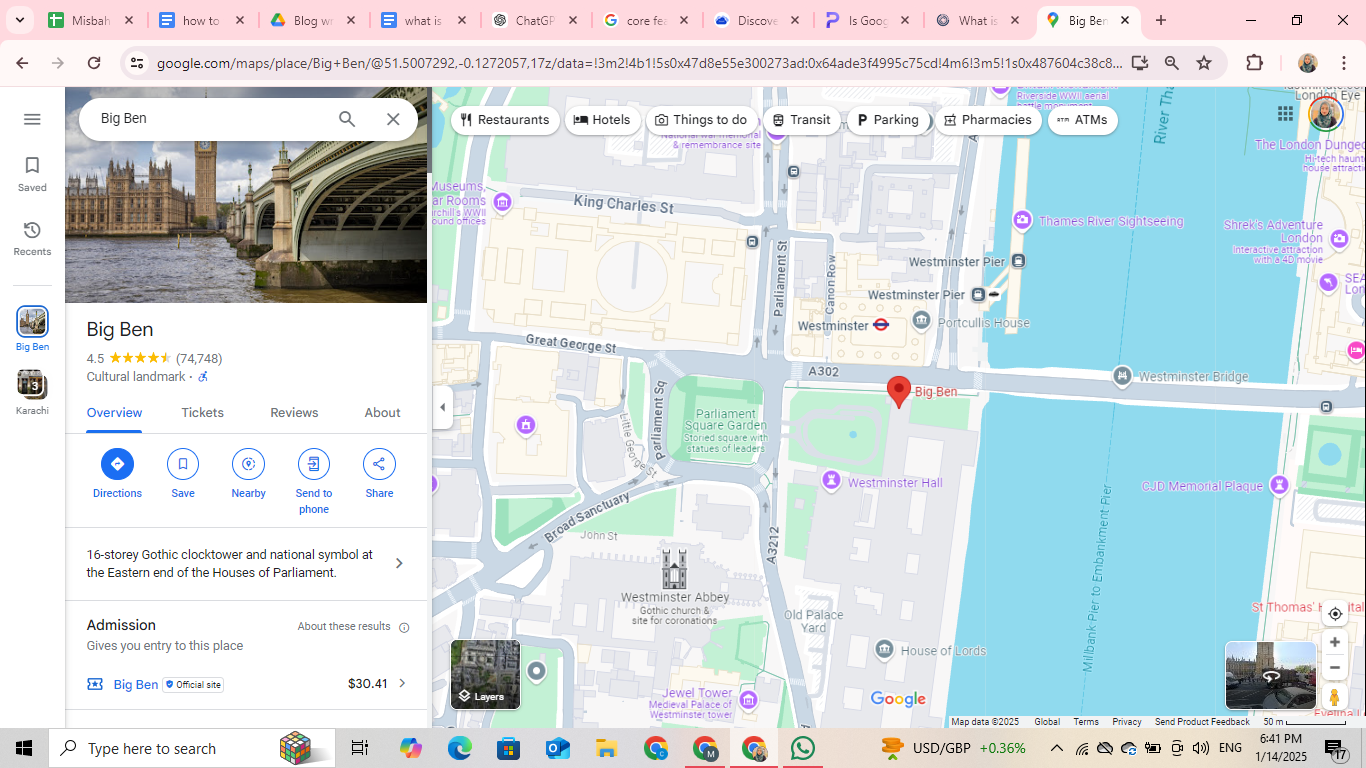1366x768 pixels.
Task: Open Chrome's three-dot menu
Action: [1344, 63]
